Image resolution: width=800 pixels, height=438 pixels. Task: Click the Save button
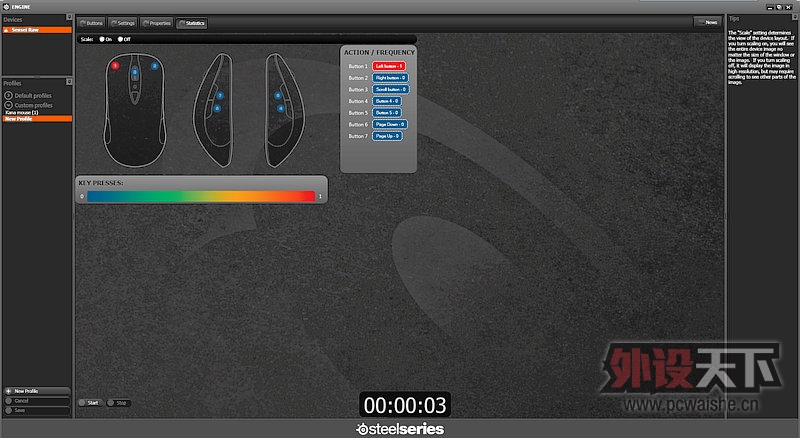(x=37, y=410)
